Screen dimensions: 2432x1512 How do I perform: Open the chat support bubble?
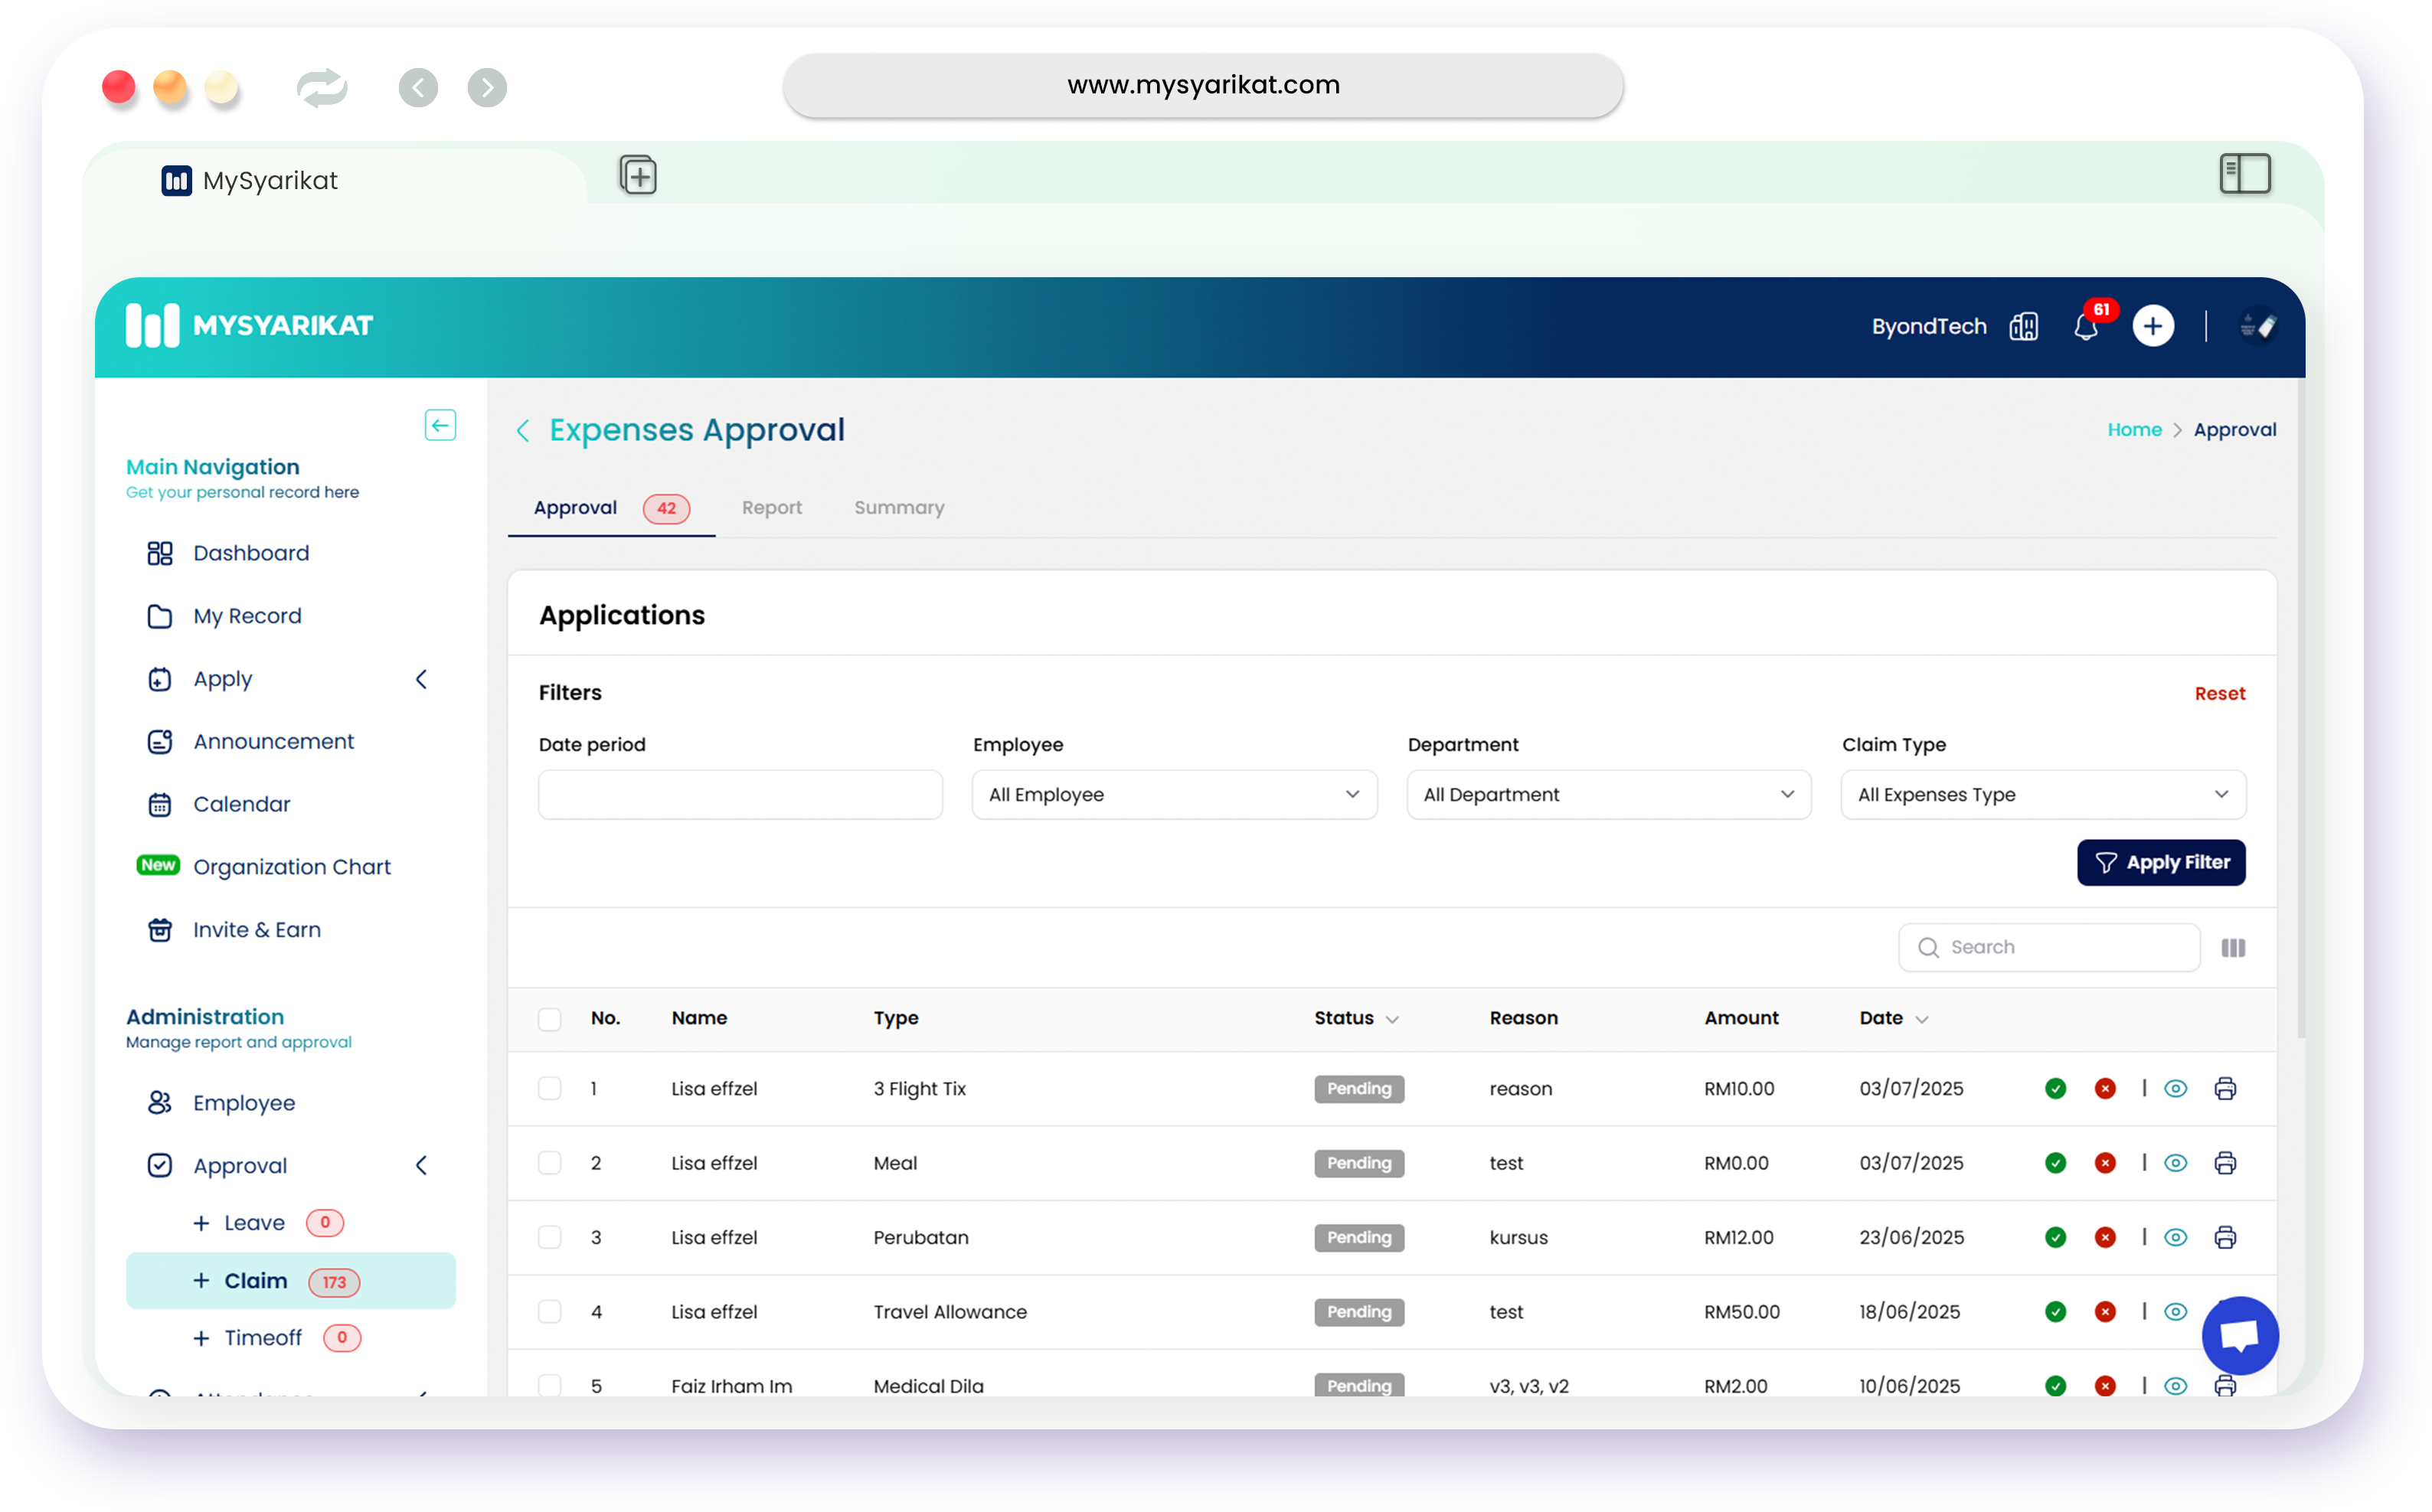click(2239, 1335)
